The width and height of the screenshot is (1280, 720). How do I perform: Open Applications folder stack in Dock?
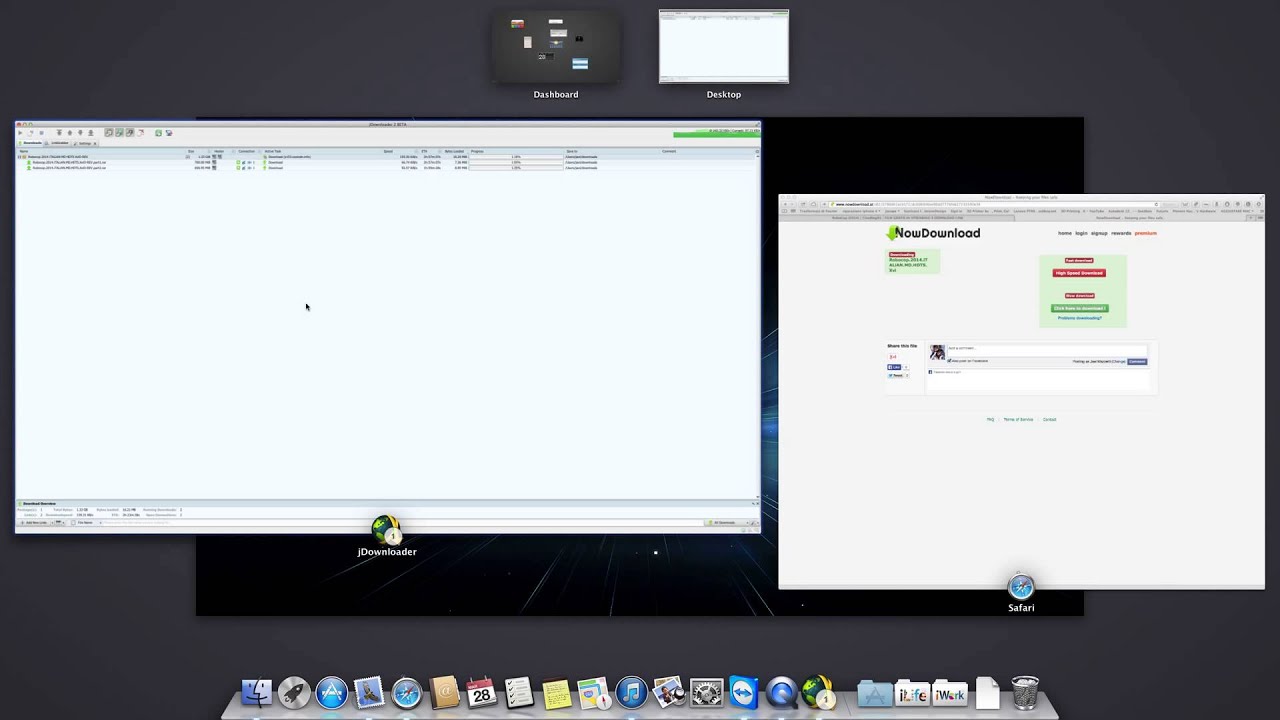click(875, 692)
